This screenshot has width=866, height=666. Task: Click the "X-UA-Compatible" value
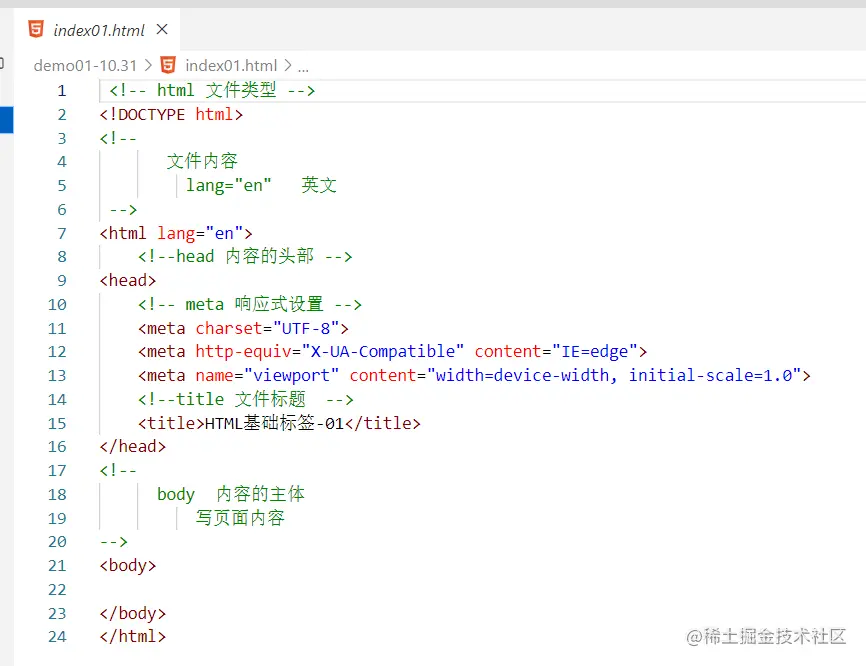383,352
